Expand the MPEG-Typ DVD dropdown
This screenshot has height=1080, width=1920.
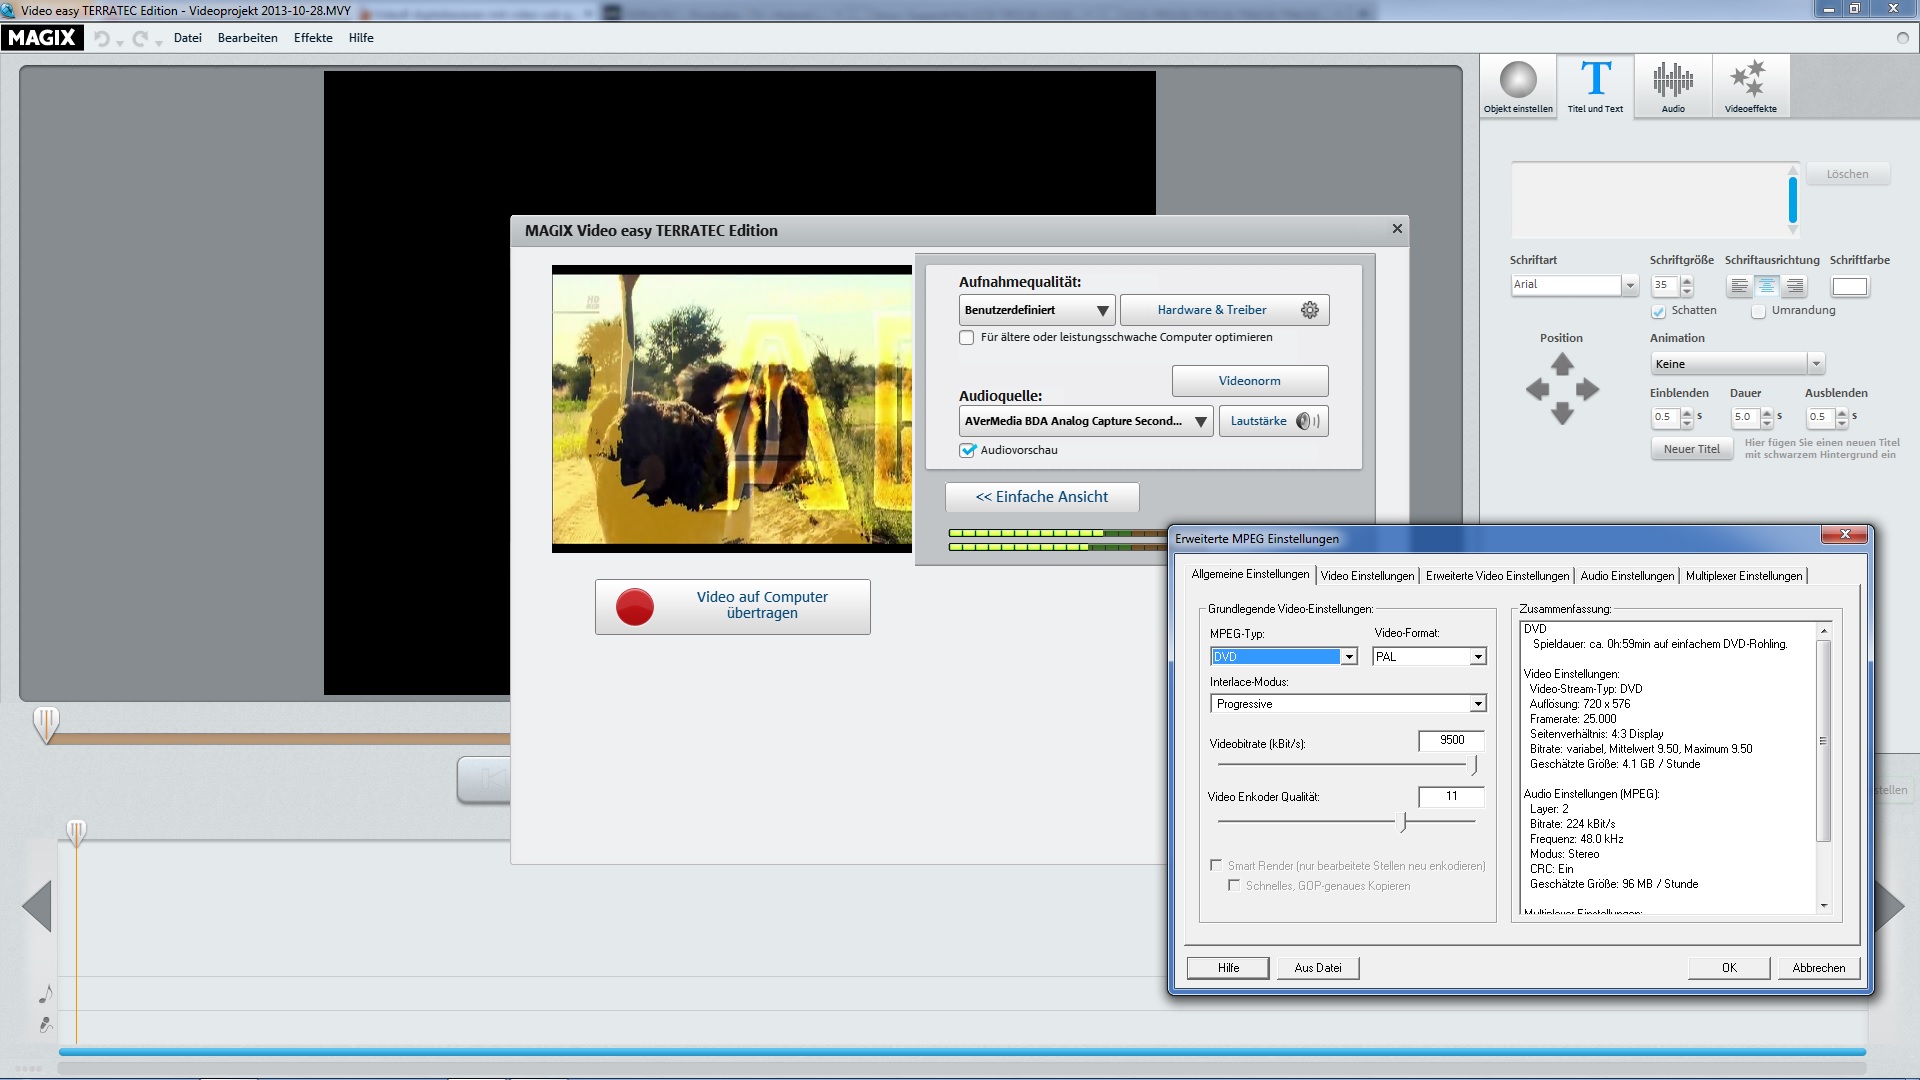(1349, 657)
